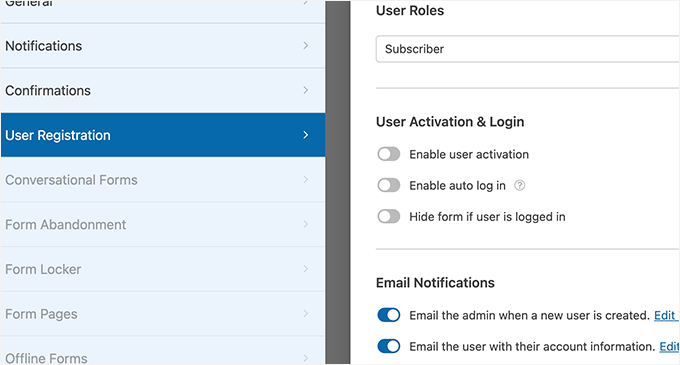Select the User Registration settings section
Screen dimensions: 680x365
tap(163, 135)
